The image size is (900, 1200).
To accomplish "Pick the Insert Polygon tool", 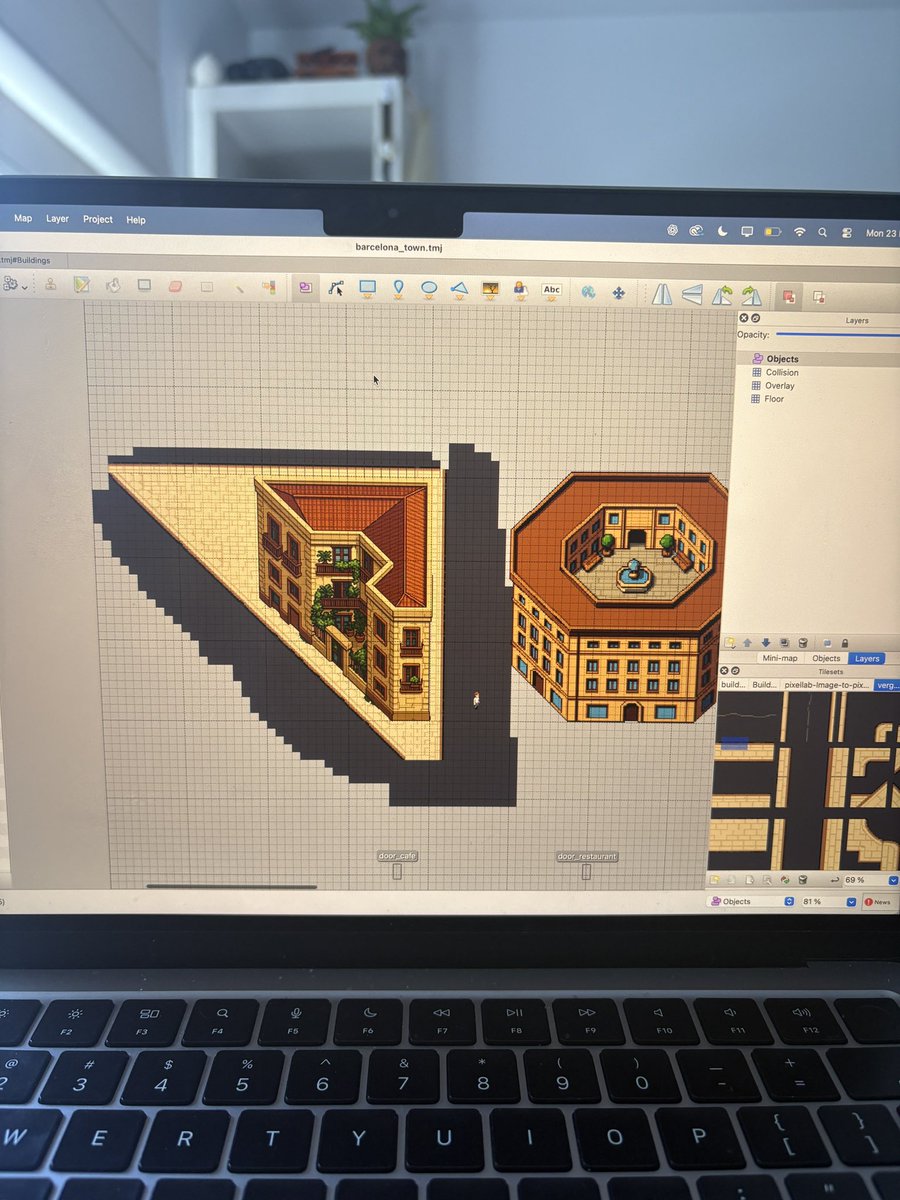I will coord(459,289).
